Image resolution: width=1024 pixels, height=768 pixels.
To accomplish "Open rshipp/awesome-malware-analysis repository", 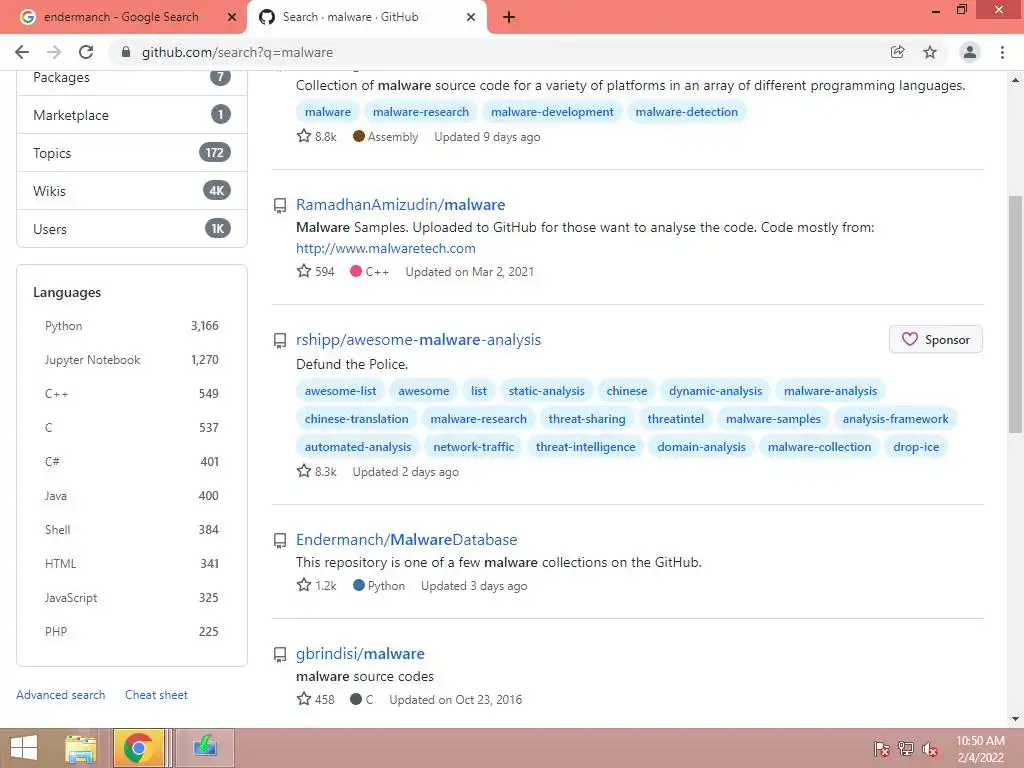I will pos(418,340).
